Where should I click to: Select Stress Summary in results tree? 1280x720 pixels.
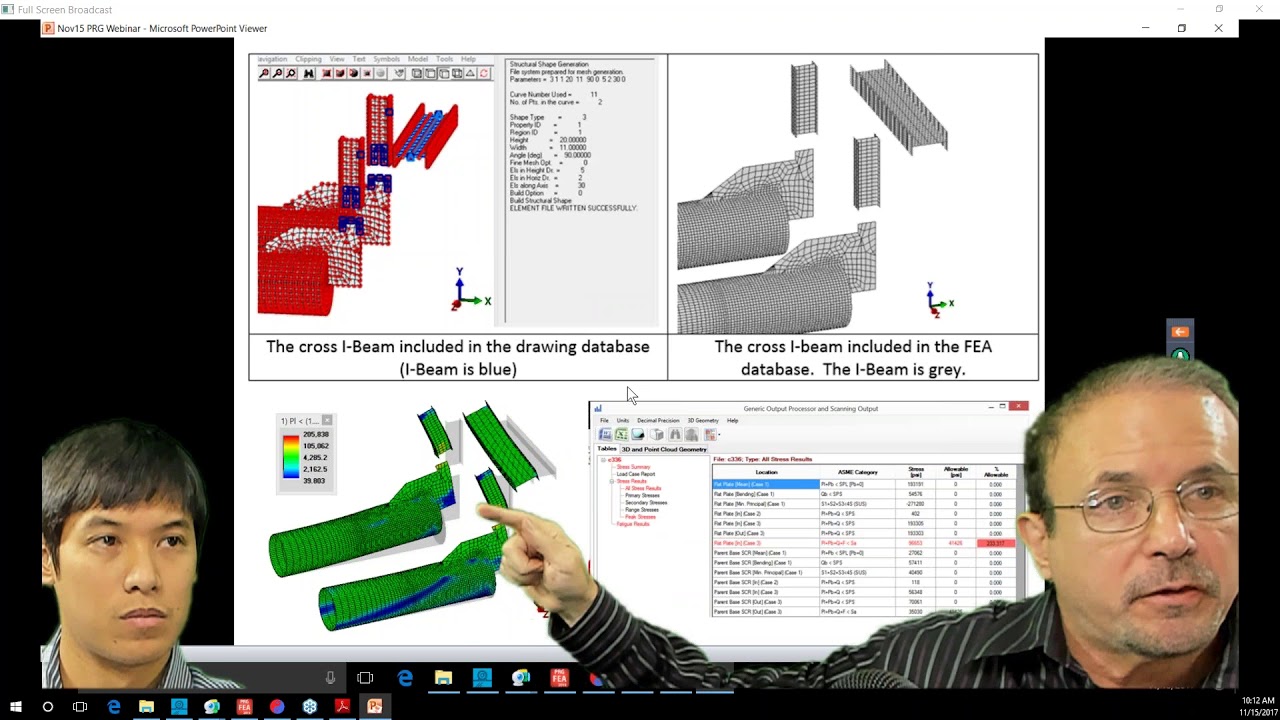tap(633, 467)
